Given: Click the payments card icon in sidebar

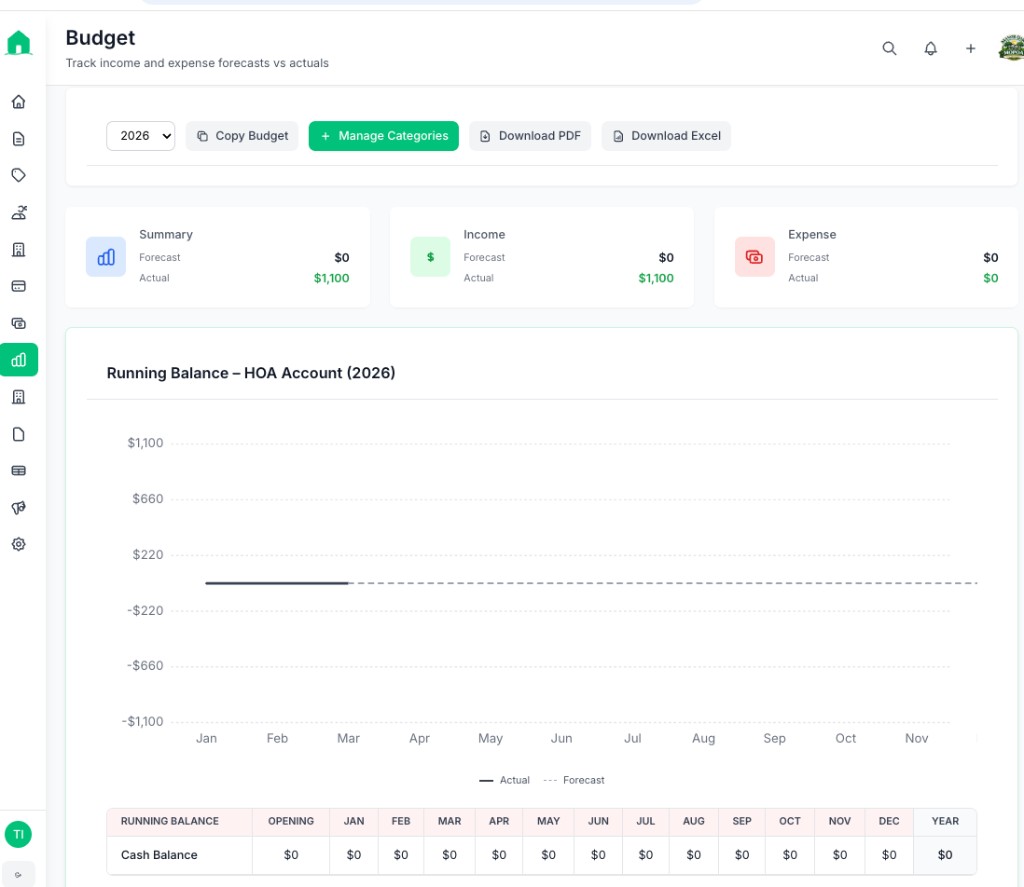Looking at the screenshot, I should (19, 286).
